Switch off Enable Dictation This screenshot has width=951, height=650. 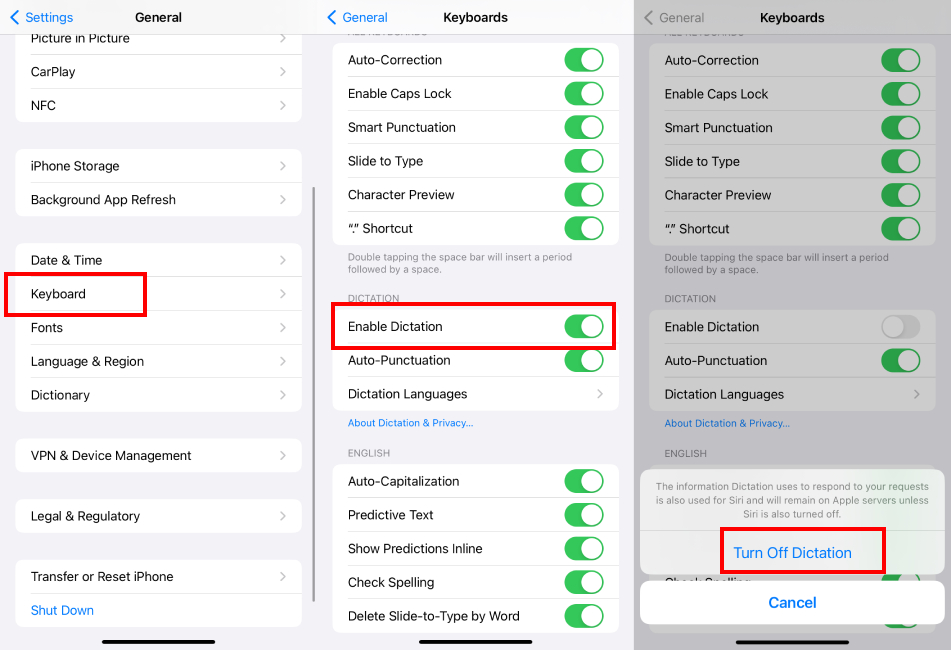(584, 327)
